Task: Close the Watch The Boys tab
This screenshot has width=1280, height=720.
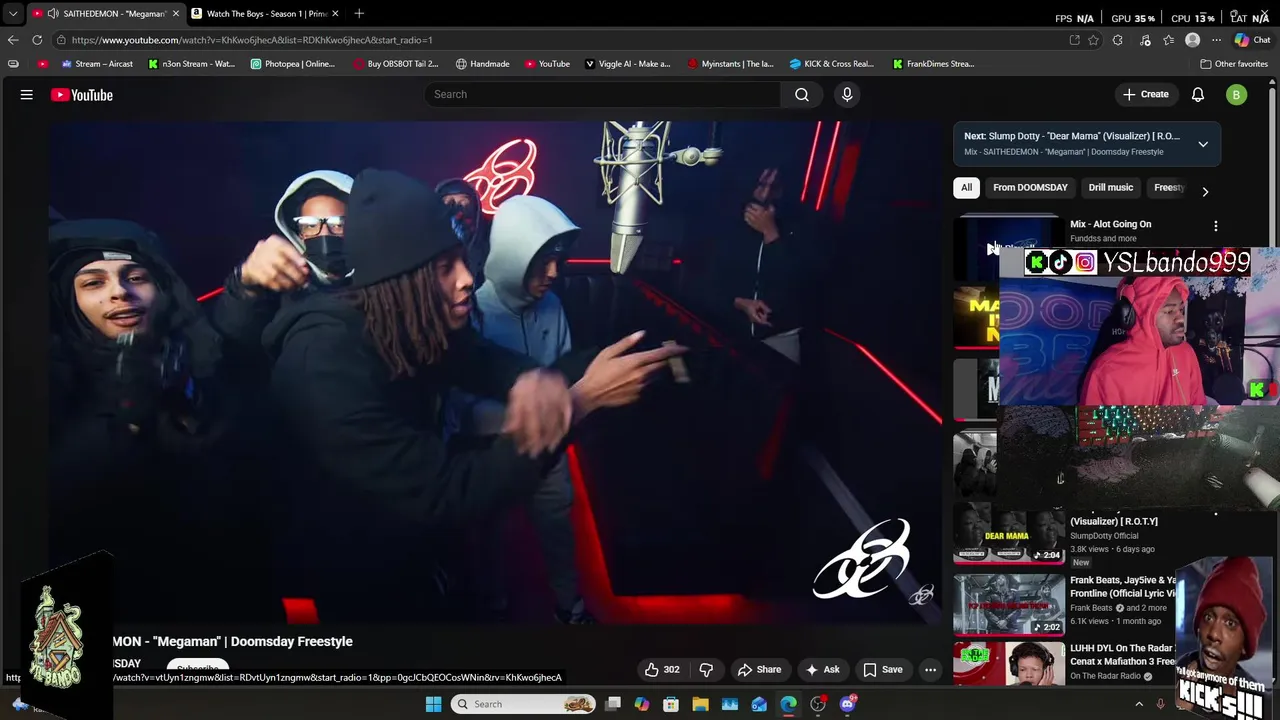Action: pos(335,13)
